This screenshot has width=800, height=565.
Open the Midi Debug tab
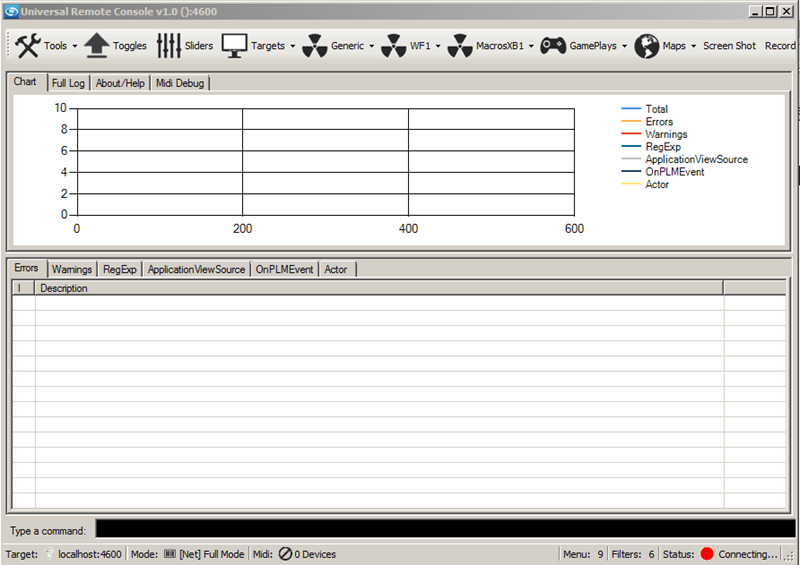point(180,83)
